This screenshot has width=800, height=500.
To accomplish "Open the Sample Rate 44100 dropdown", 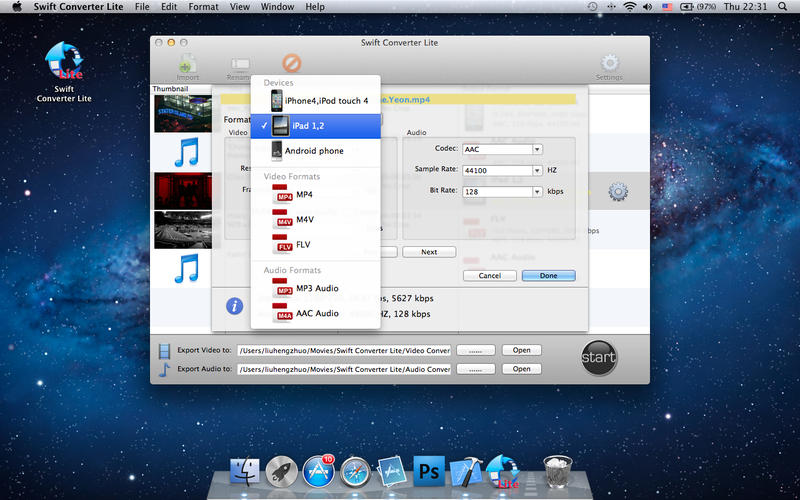I will pyautogui.click(x=538, y=170).
